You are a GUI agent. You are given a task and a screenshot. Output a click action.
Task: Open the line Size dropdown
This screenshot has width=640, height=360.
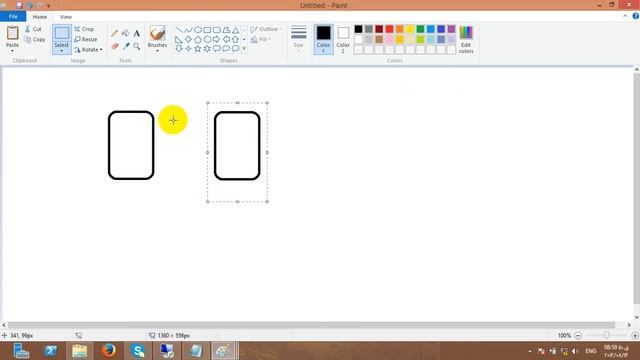coord(298,39)
